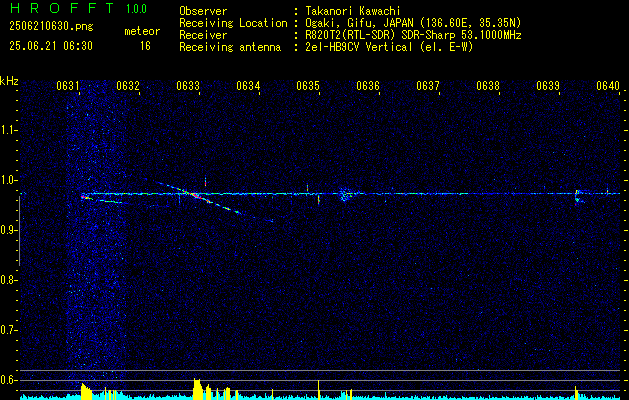This screenshot has height=400, width=629.
Task: Click the yellow power peak below 0633
Action: [197, 387]
